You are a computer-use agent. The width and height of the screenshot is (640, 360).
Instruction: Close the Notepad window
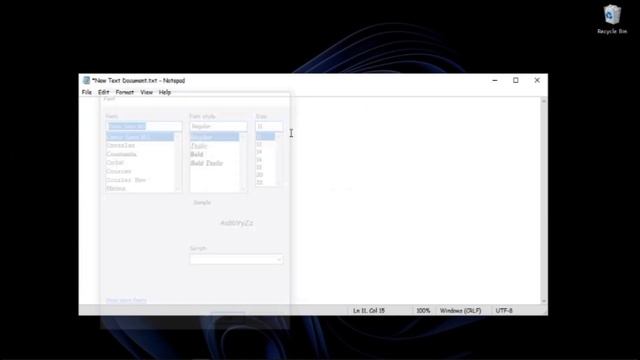coord(537,80)
